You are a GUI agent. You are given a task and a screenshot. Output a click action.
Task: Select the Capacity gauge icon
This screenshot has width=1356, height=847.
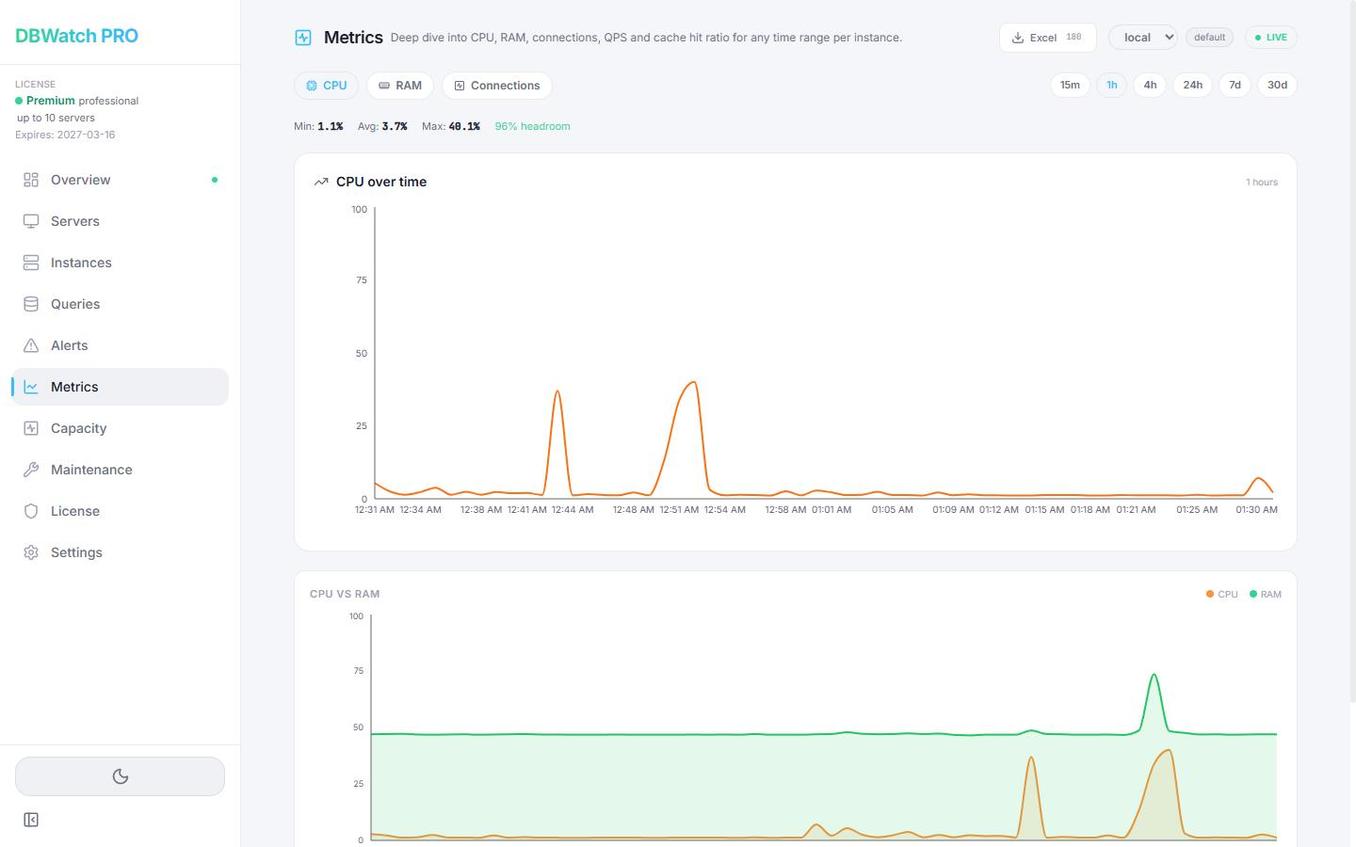[x=32, y=428]
